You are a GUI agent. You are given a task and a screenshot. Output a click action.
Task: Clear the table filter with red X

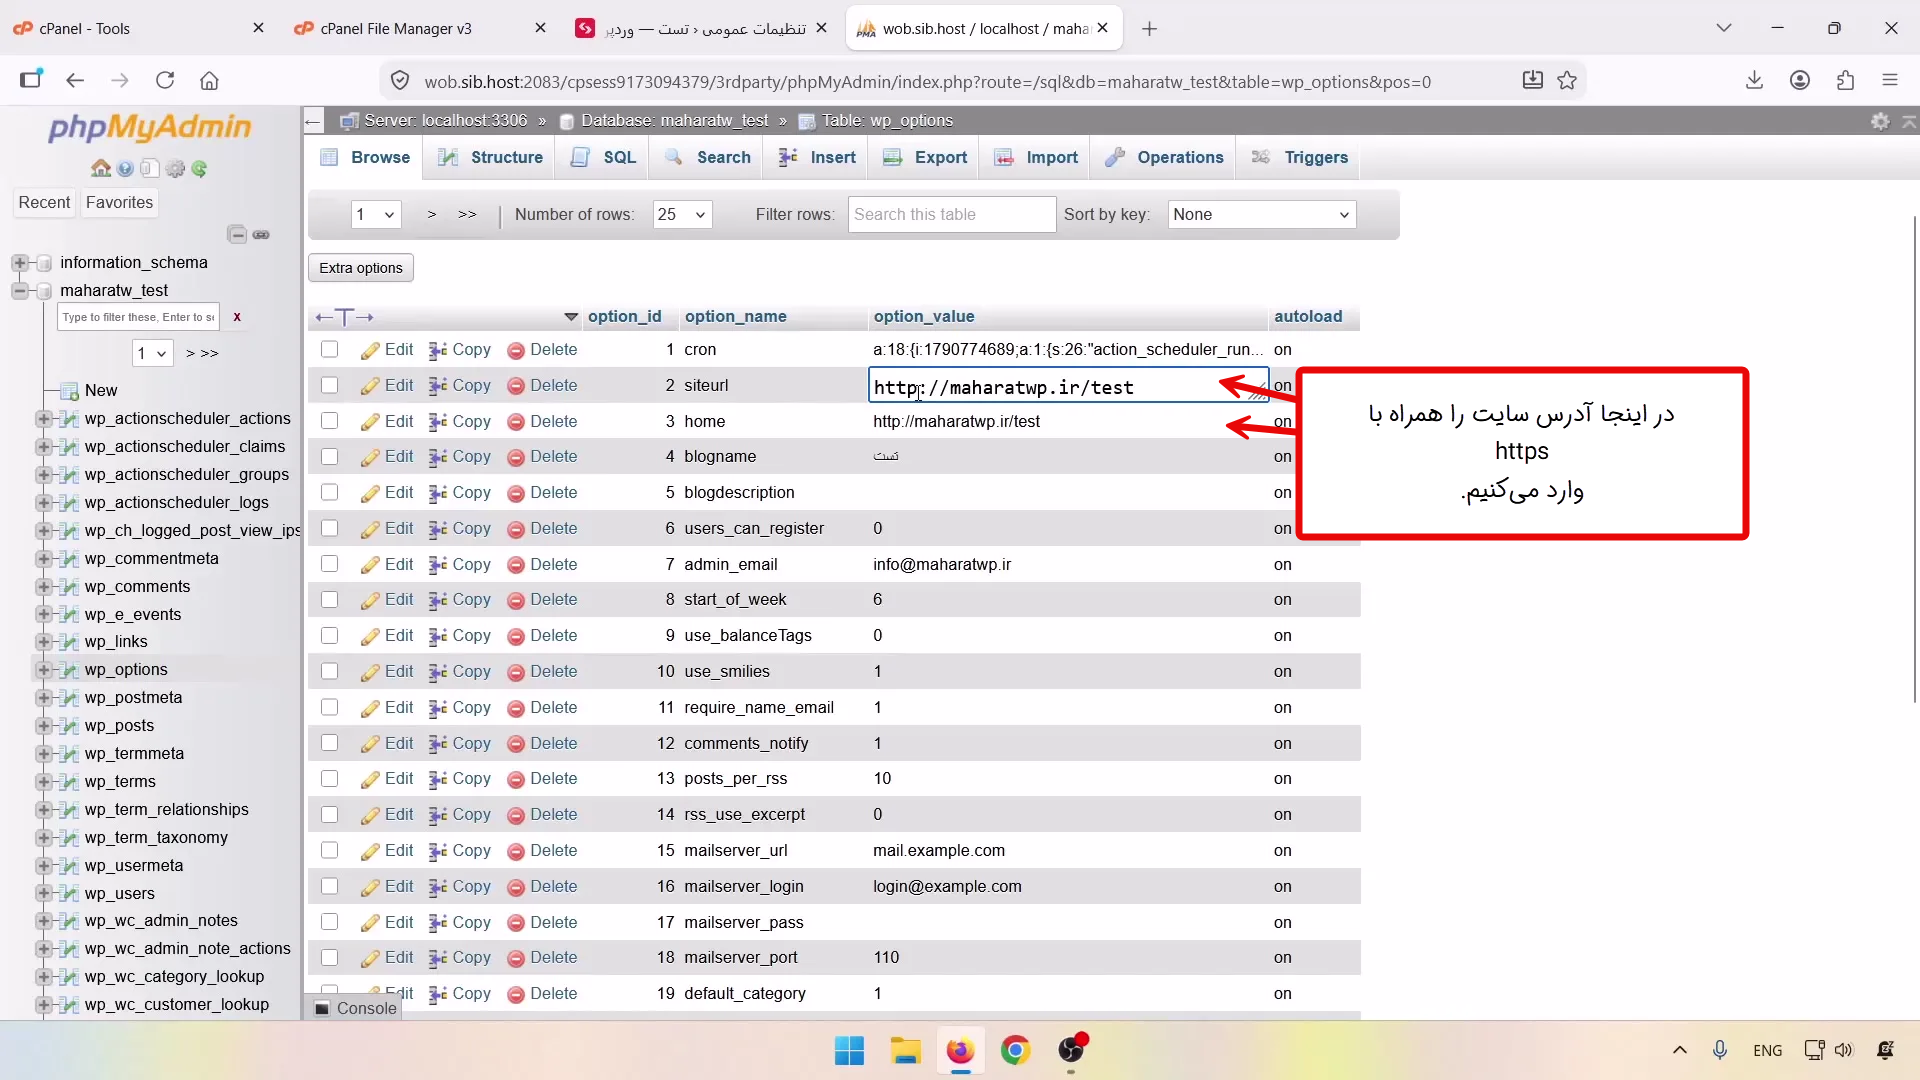(237, 317)
